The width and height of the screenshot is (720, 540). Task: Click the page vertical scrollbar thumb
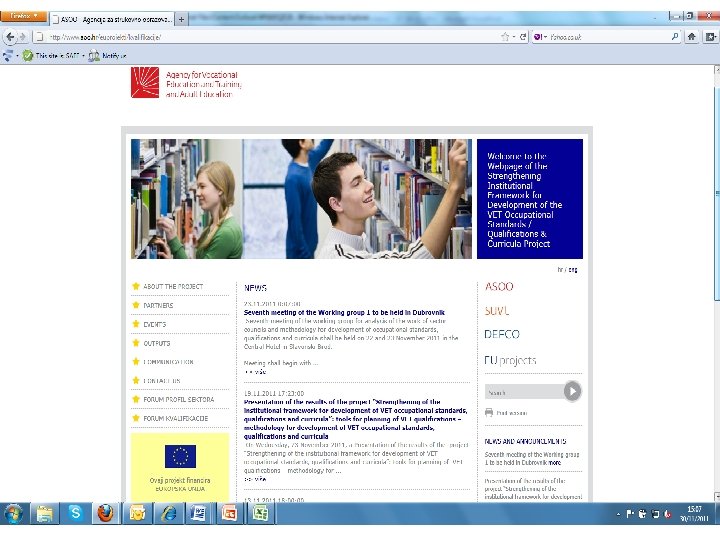[x=717, y=193]
